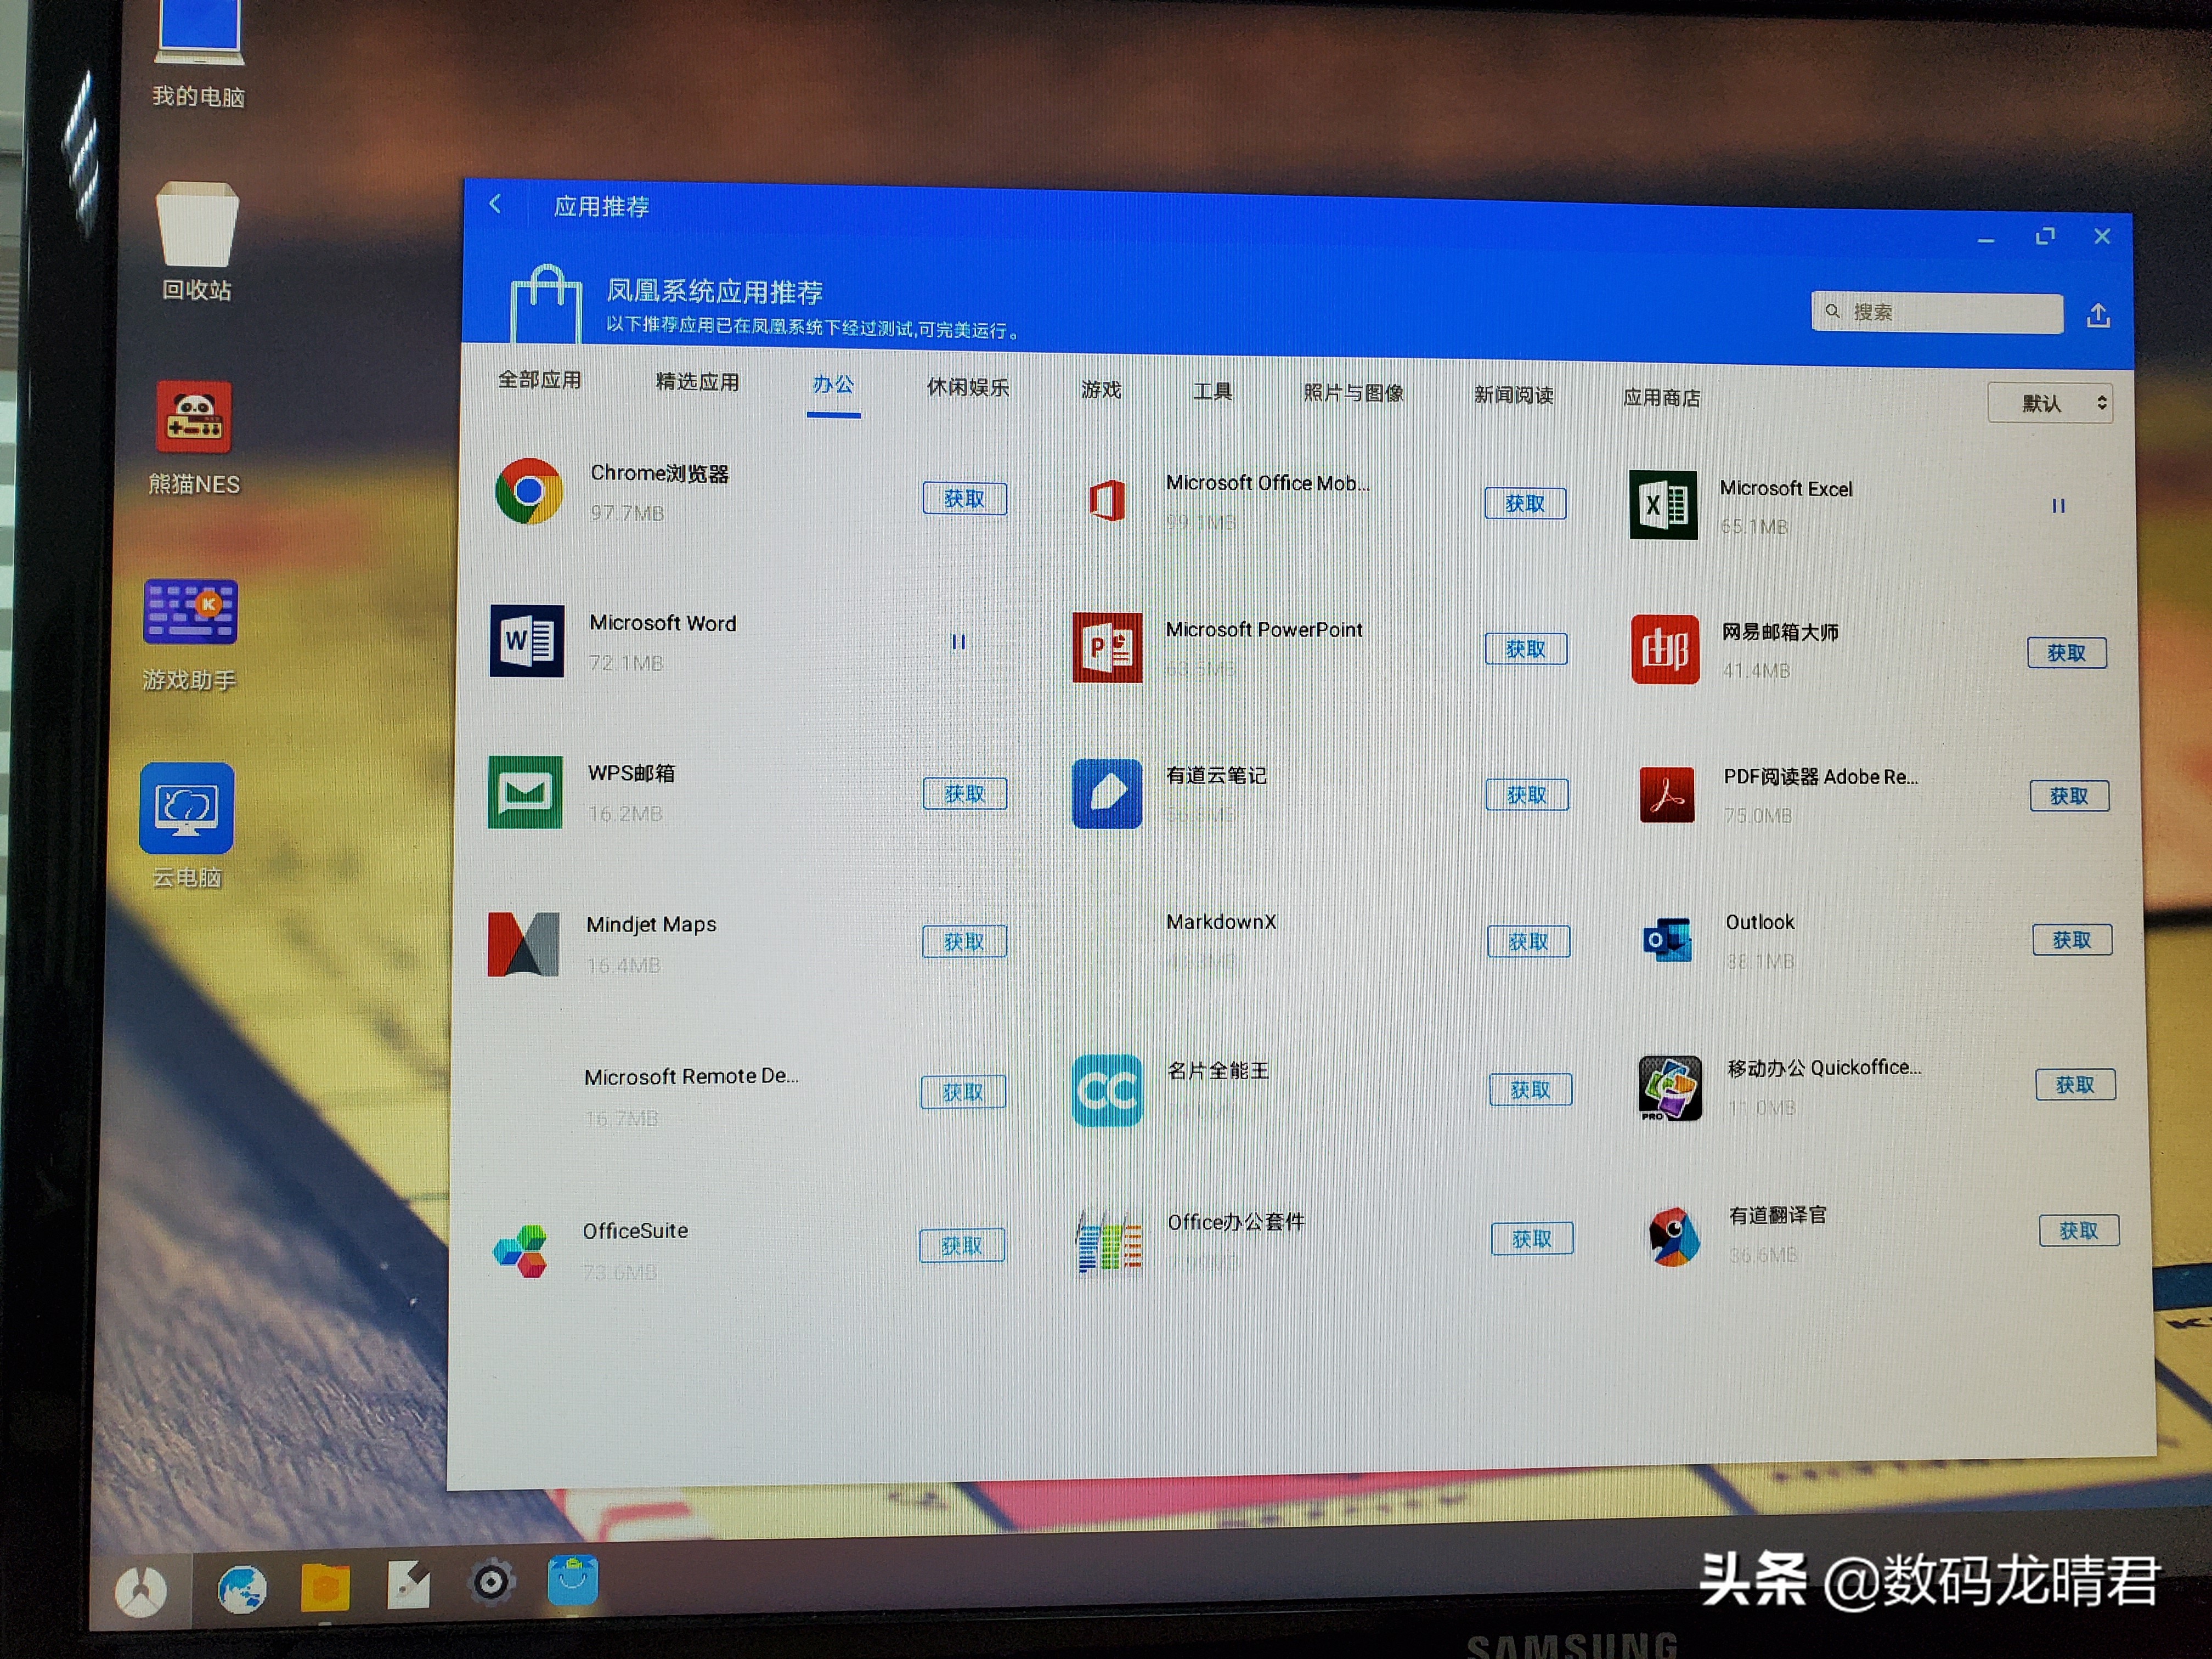Open the 网易邮箱大师 app icon

pos(1664,650)
